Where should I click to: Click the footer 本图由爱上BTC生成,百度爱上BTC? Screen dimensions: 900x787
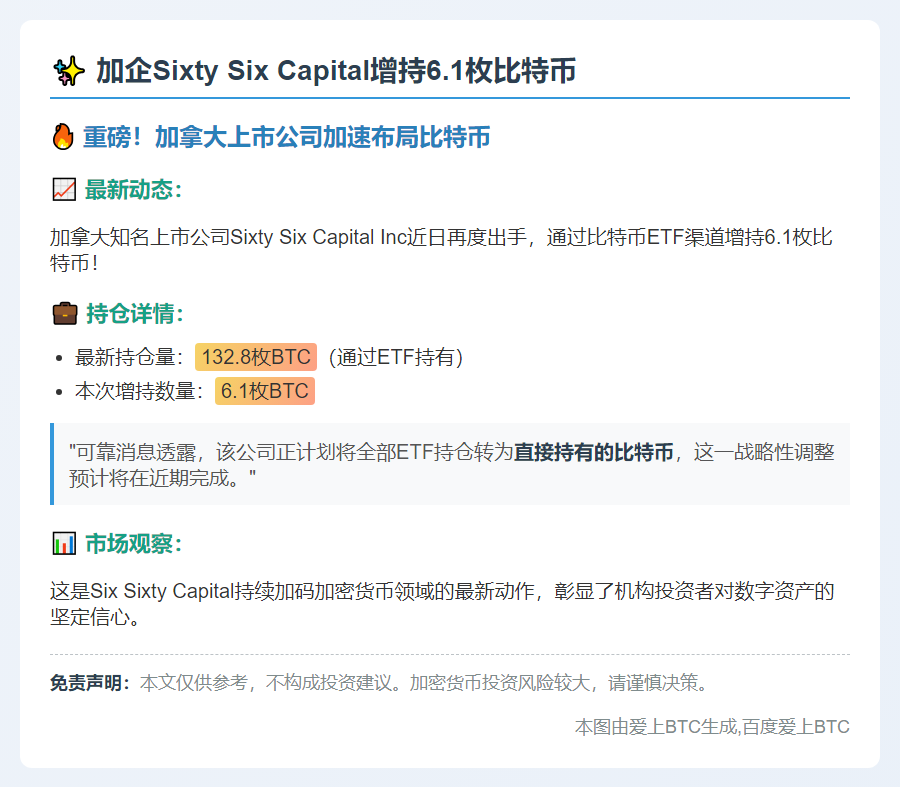pyautogui.click(x=712, y=727)
